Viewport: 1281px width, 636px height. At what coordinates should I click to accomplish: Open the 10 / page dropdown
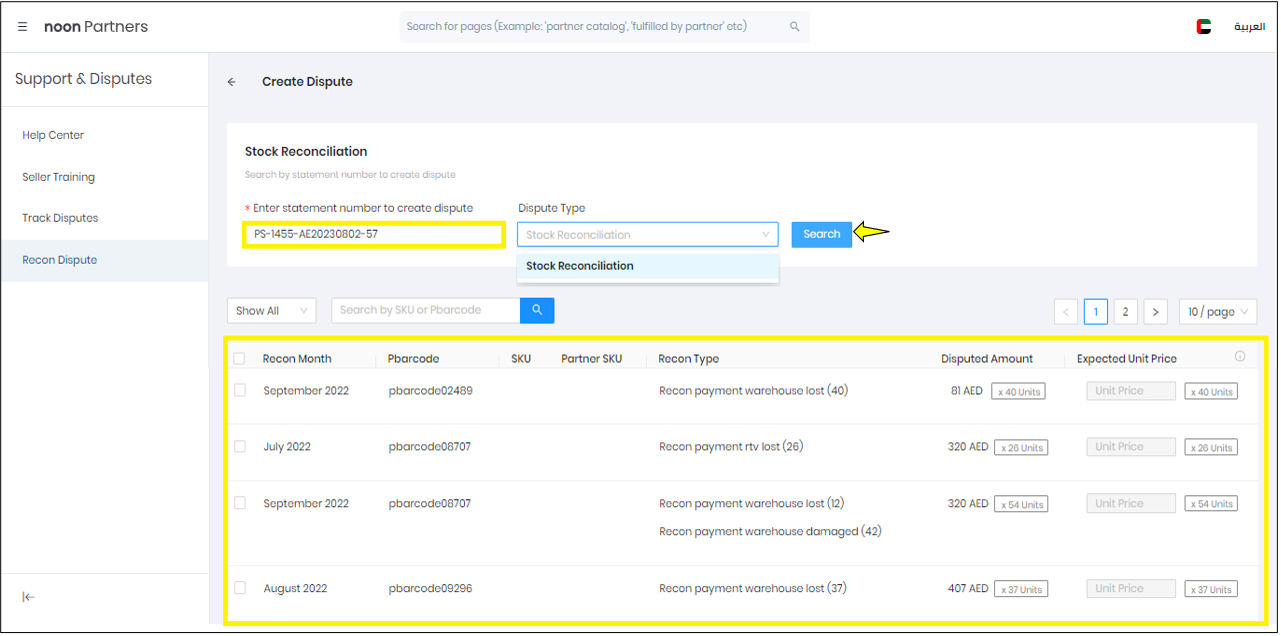click(x=1217, y=311)
